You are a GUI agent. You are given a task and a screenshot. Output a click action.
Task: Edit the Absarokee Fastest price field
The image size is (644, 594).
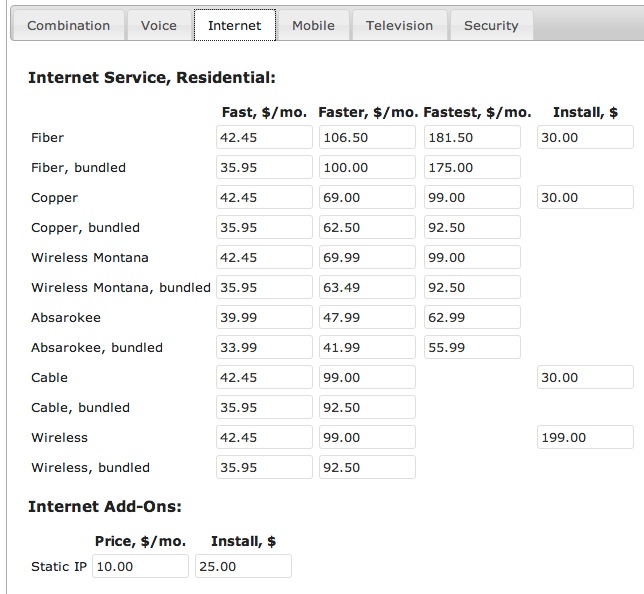pos(472,318)
